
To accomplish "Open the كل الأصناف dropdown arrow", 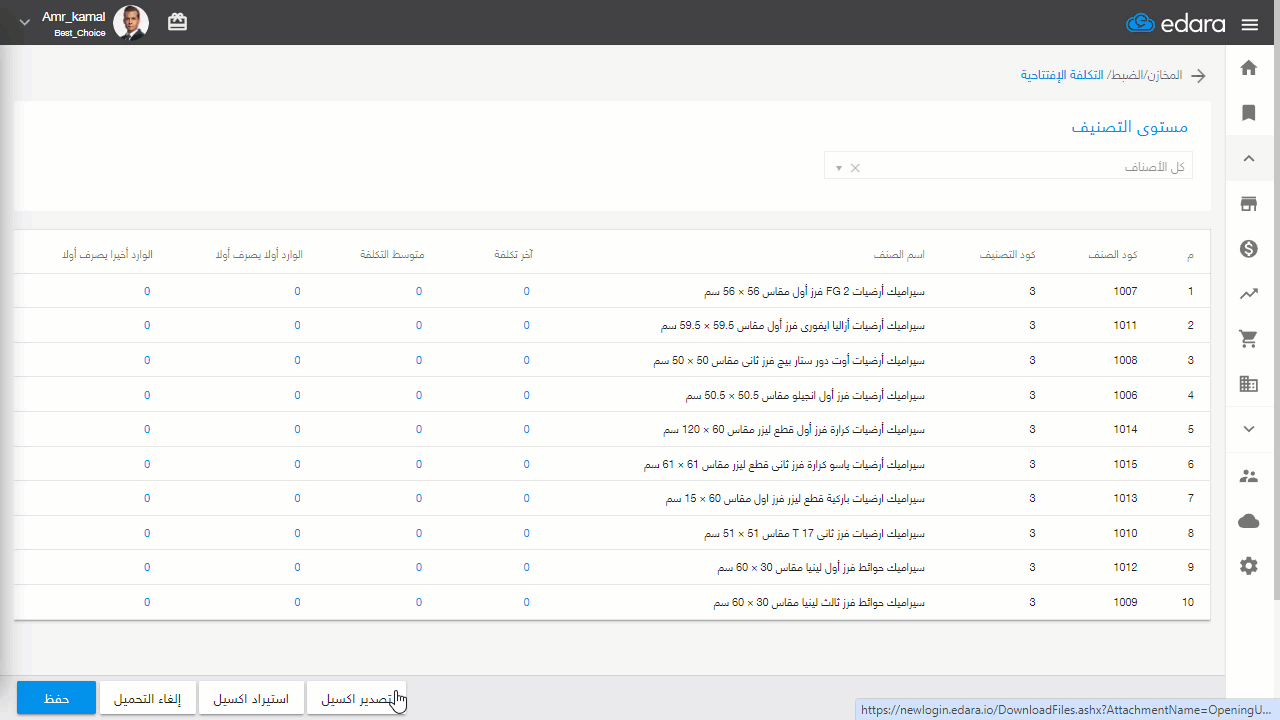I will (838, 168).
